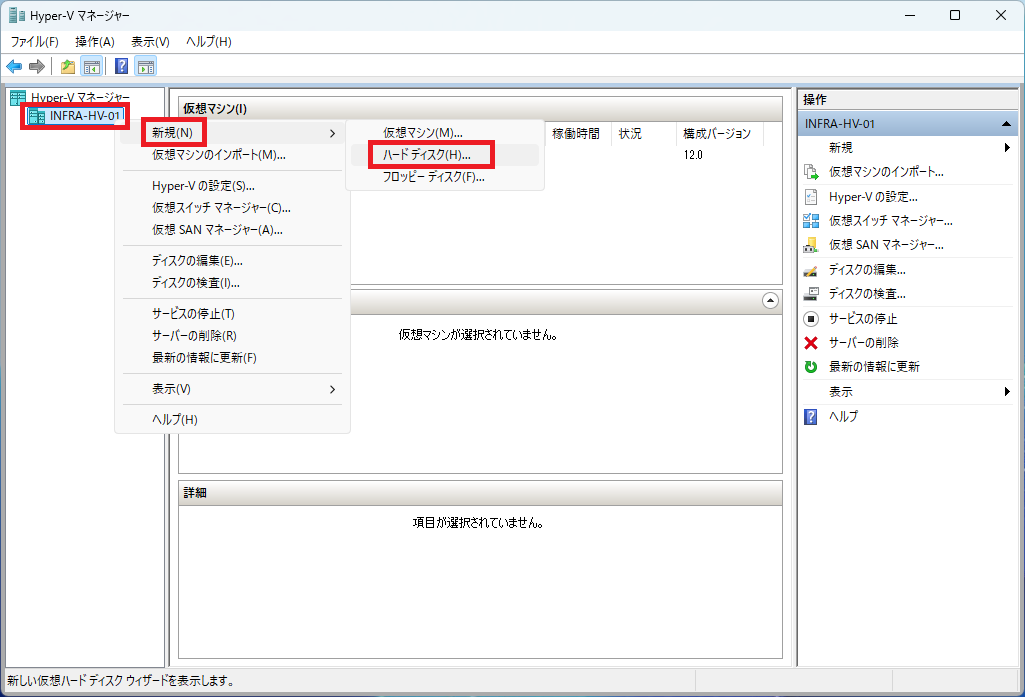Open the ヘルプ(H) menu in the menu bar
Image resolution: width=1025 pixels, height=697 pixels.
point(209,42)
